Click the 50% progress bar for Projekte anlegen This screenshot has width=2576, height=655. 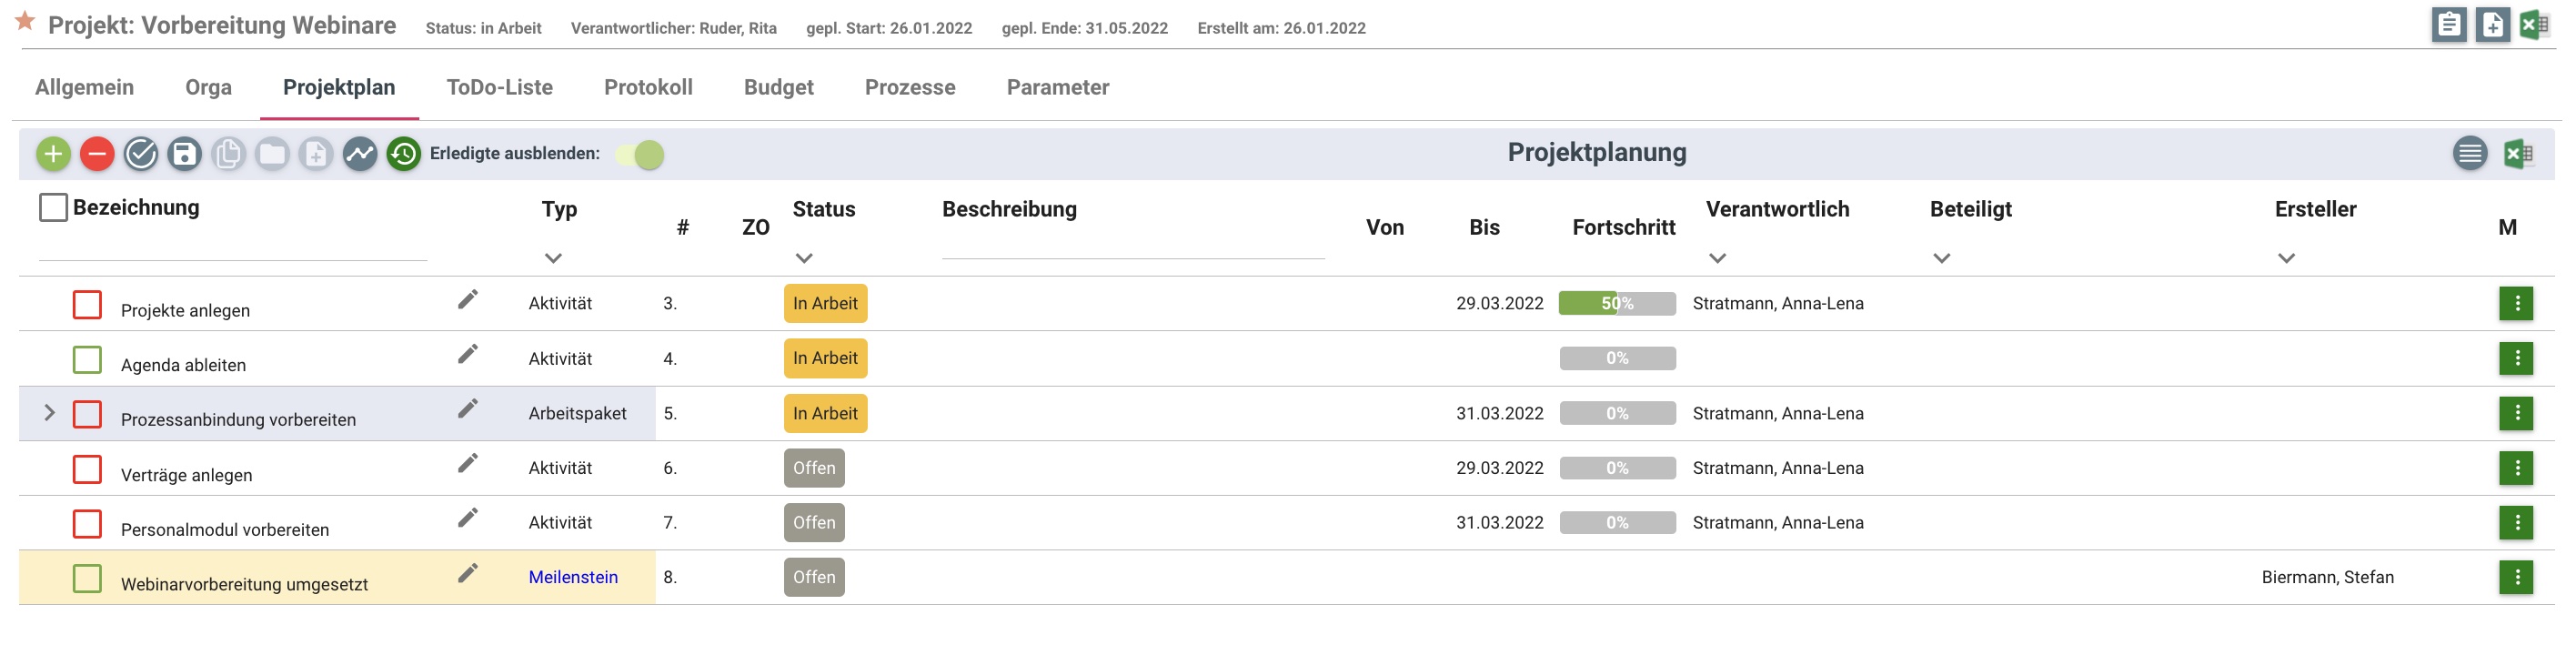pos(1617,303)
